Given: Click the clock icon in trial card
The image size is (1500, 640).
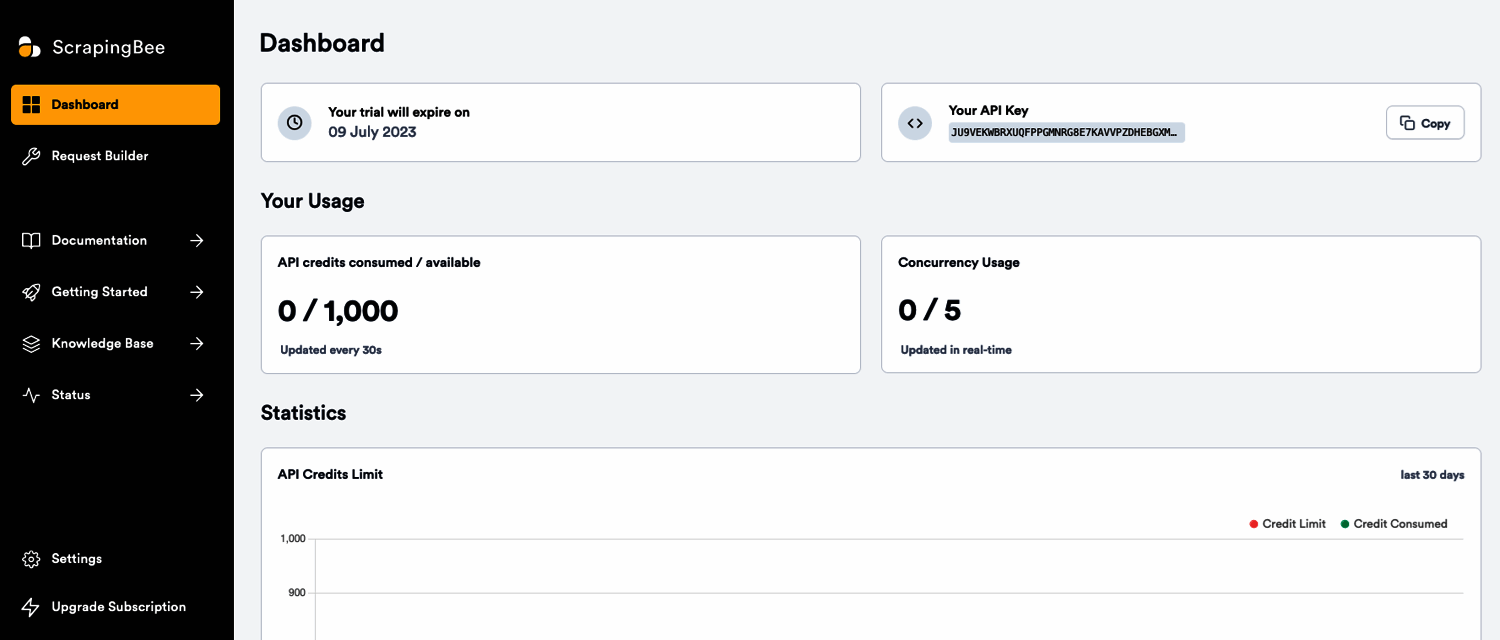Looking at the screenshot, I should (294, 122).
